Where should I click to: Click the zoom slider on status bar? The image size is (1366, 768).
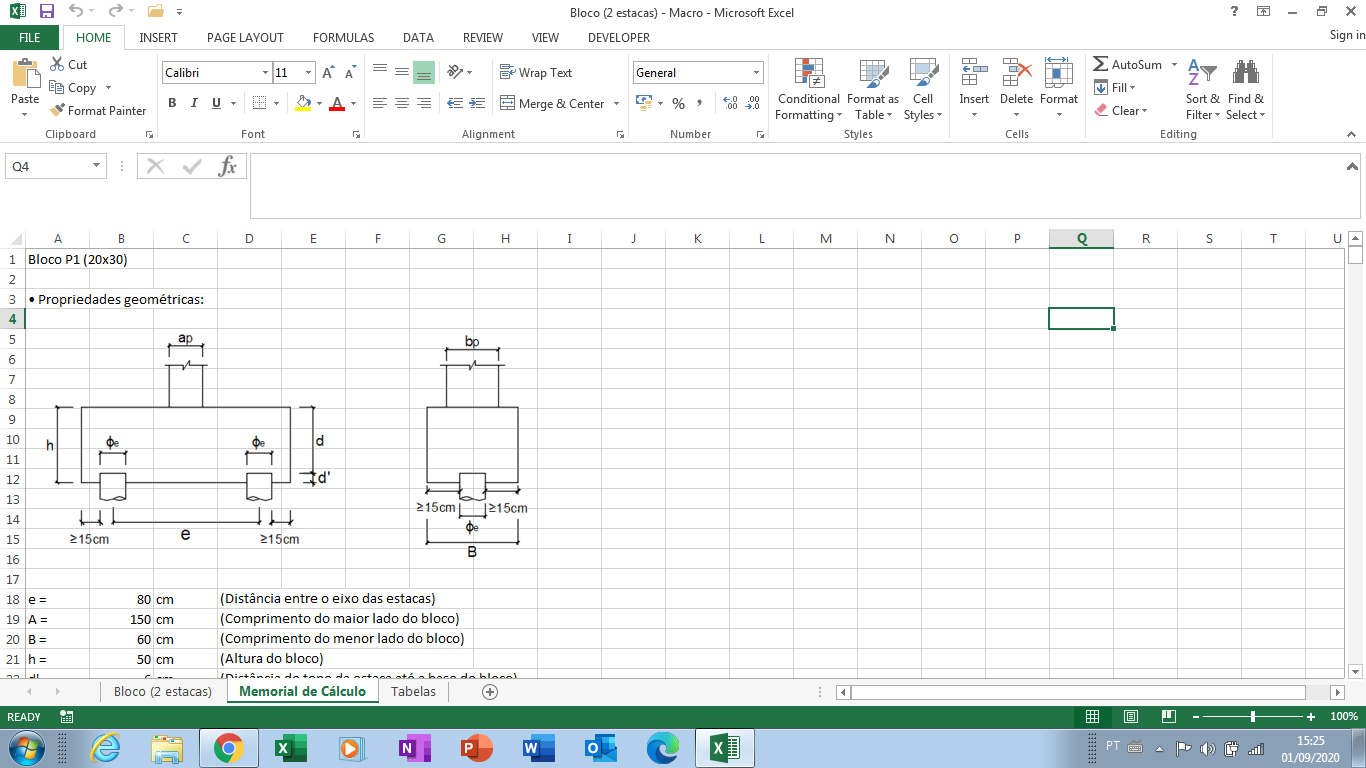point(1253,717)
